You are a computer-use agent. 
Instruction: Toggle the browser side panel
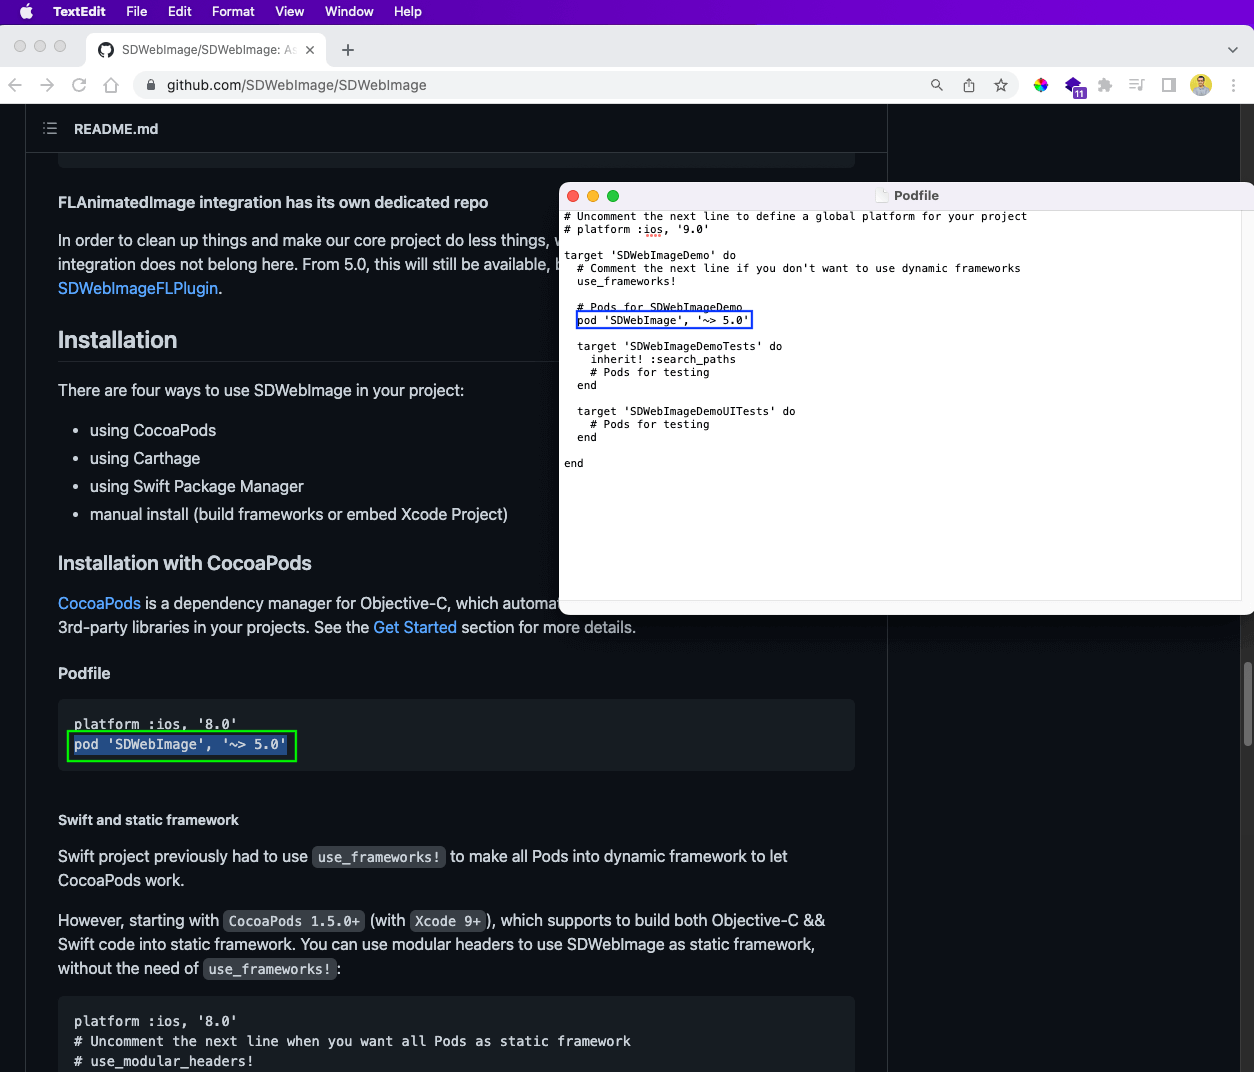[x=1168, y=85]
